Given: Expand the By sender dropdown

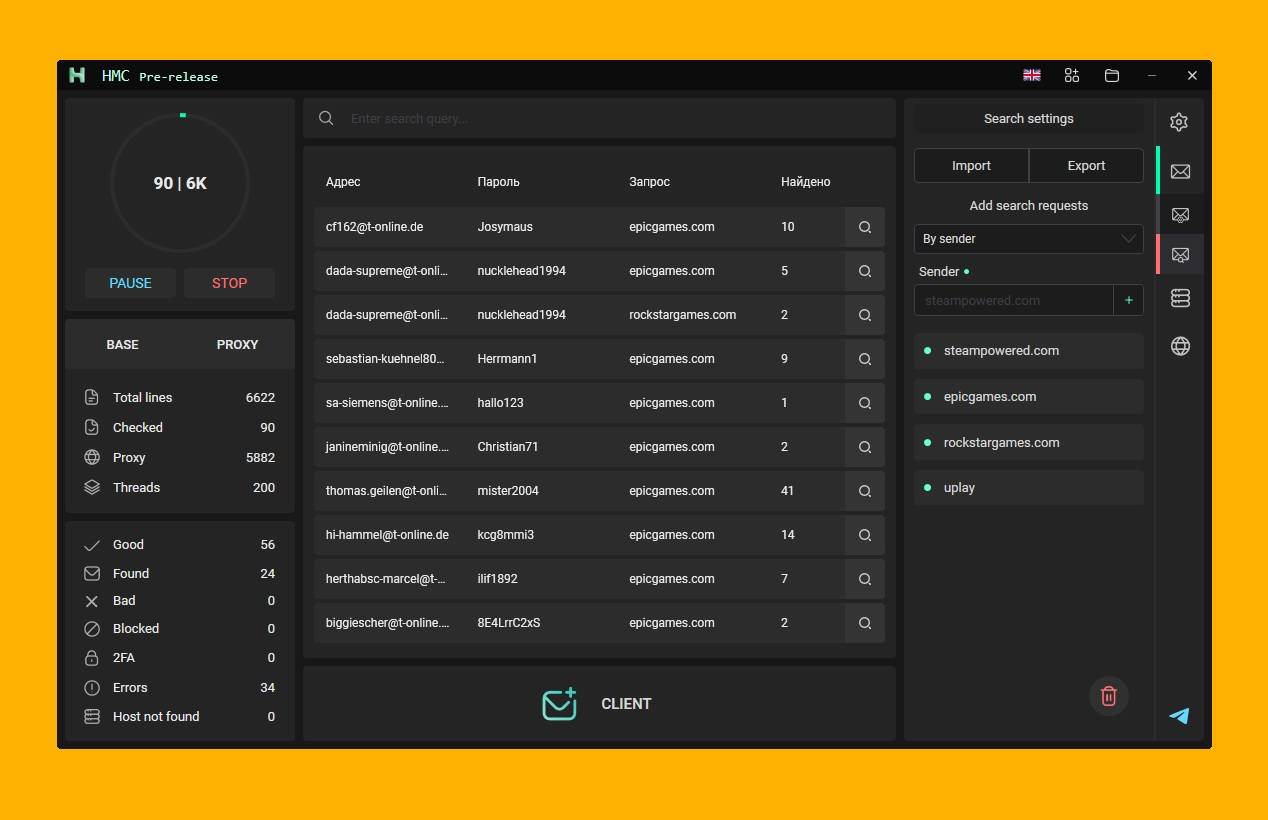Looking at the screenshot, I should click(1029, 239).
